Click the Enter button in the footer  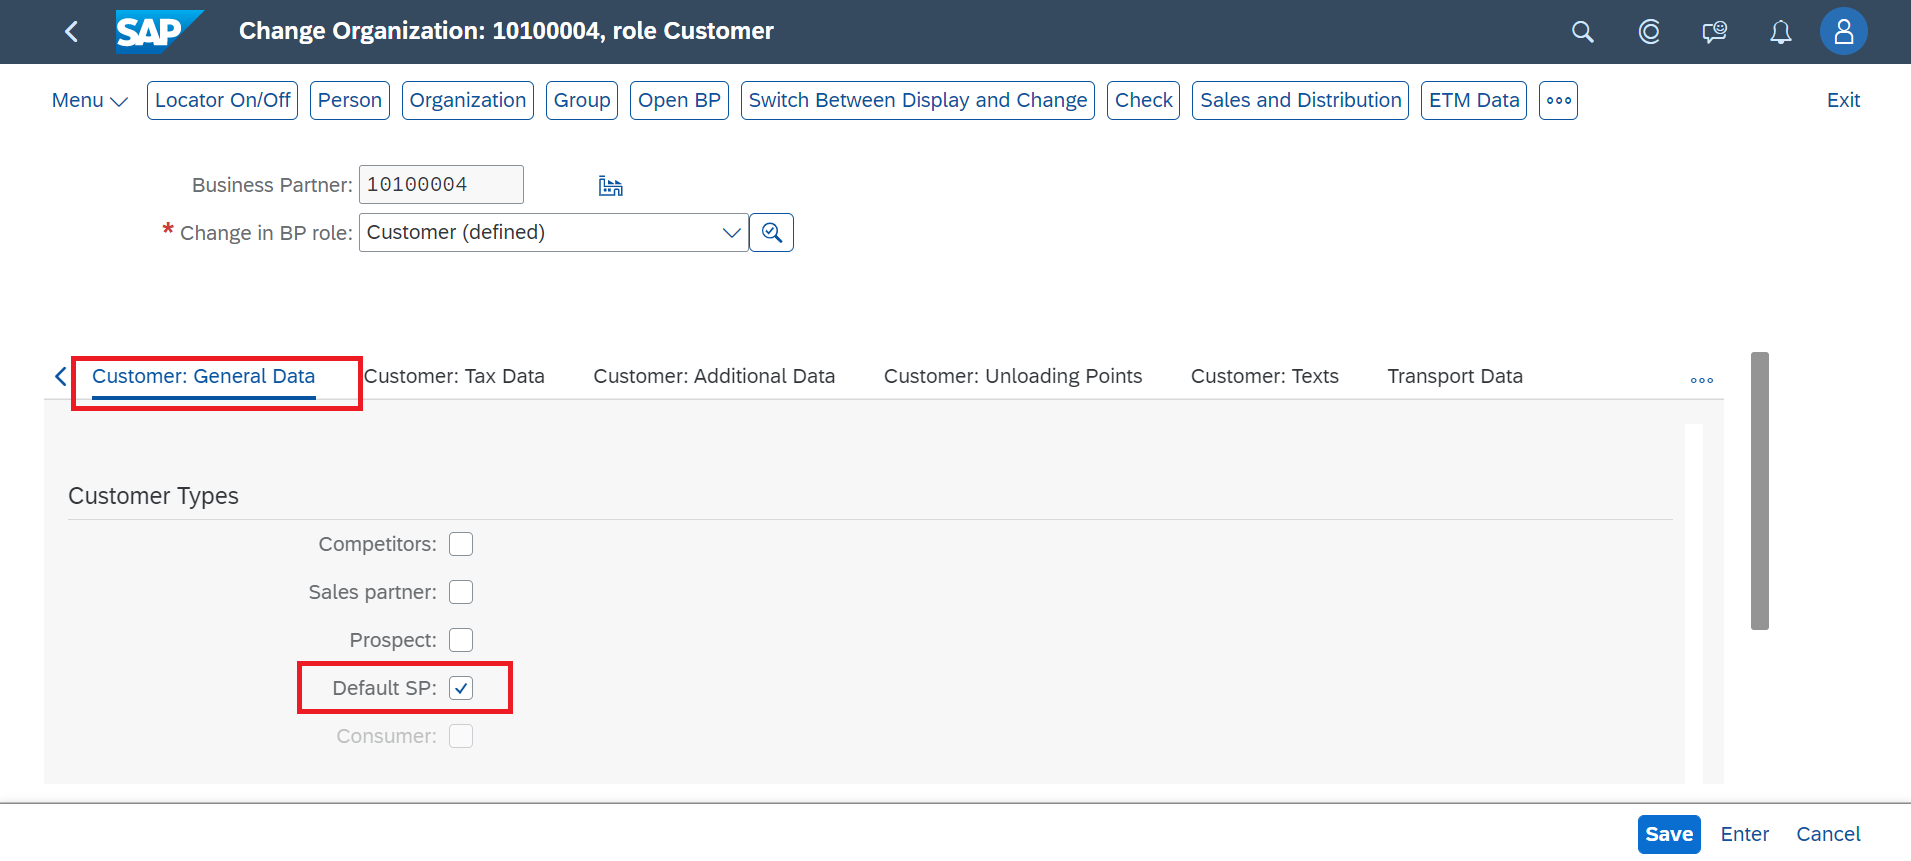point(1745,834)
